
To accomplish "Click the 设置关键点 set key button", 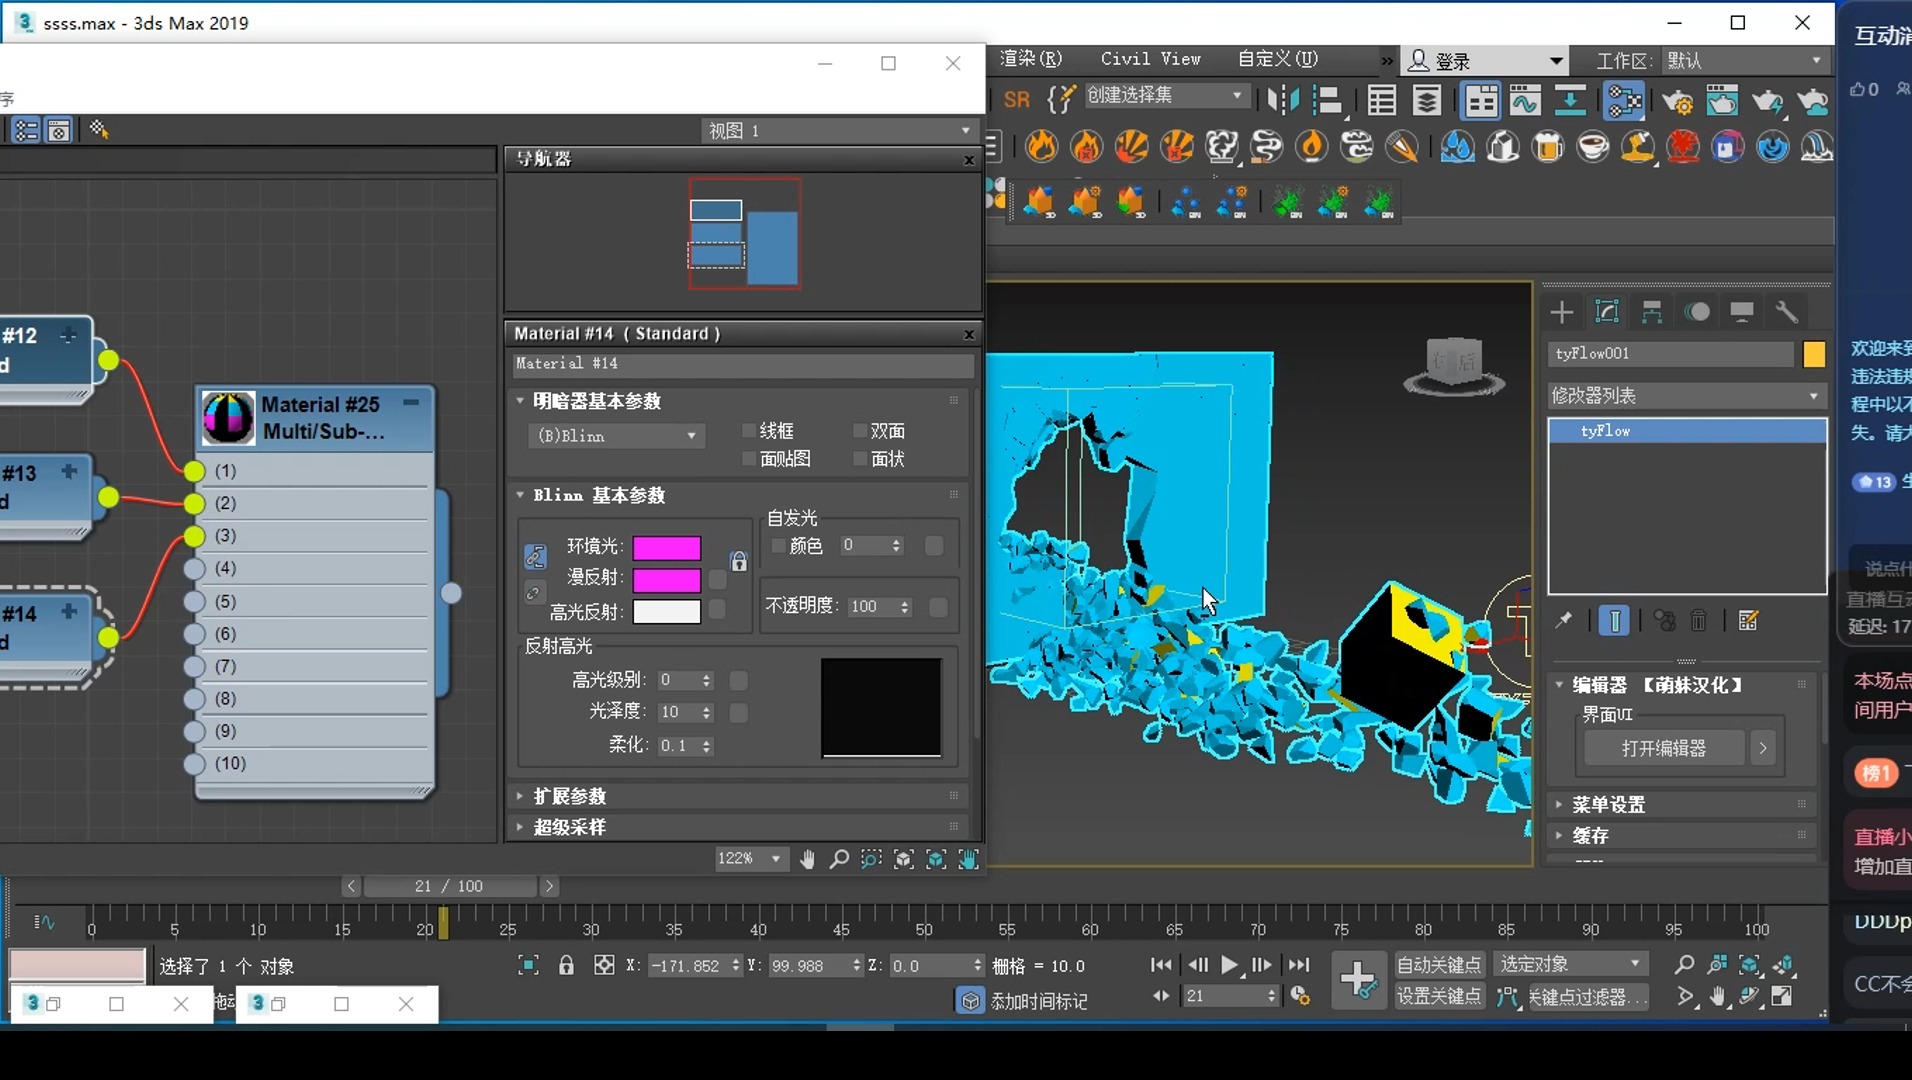I will coord(1438,996).
